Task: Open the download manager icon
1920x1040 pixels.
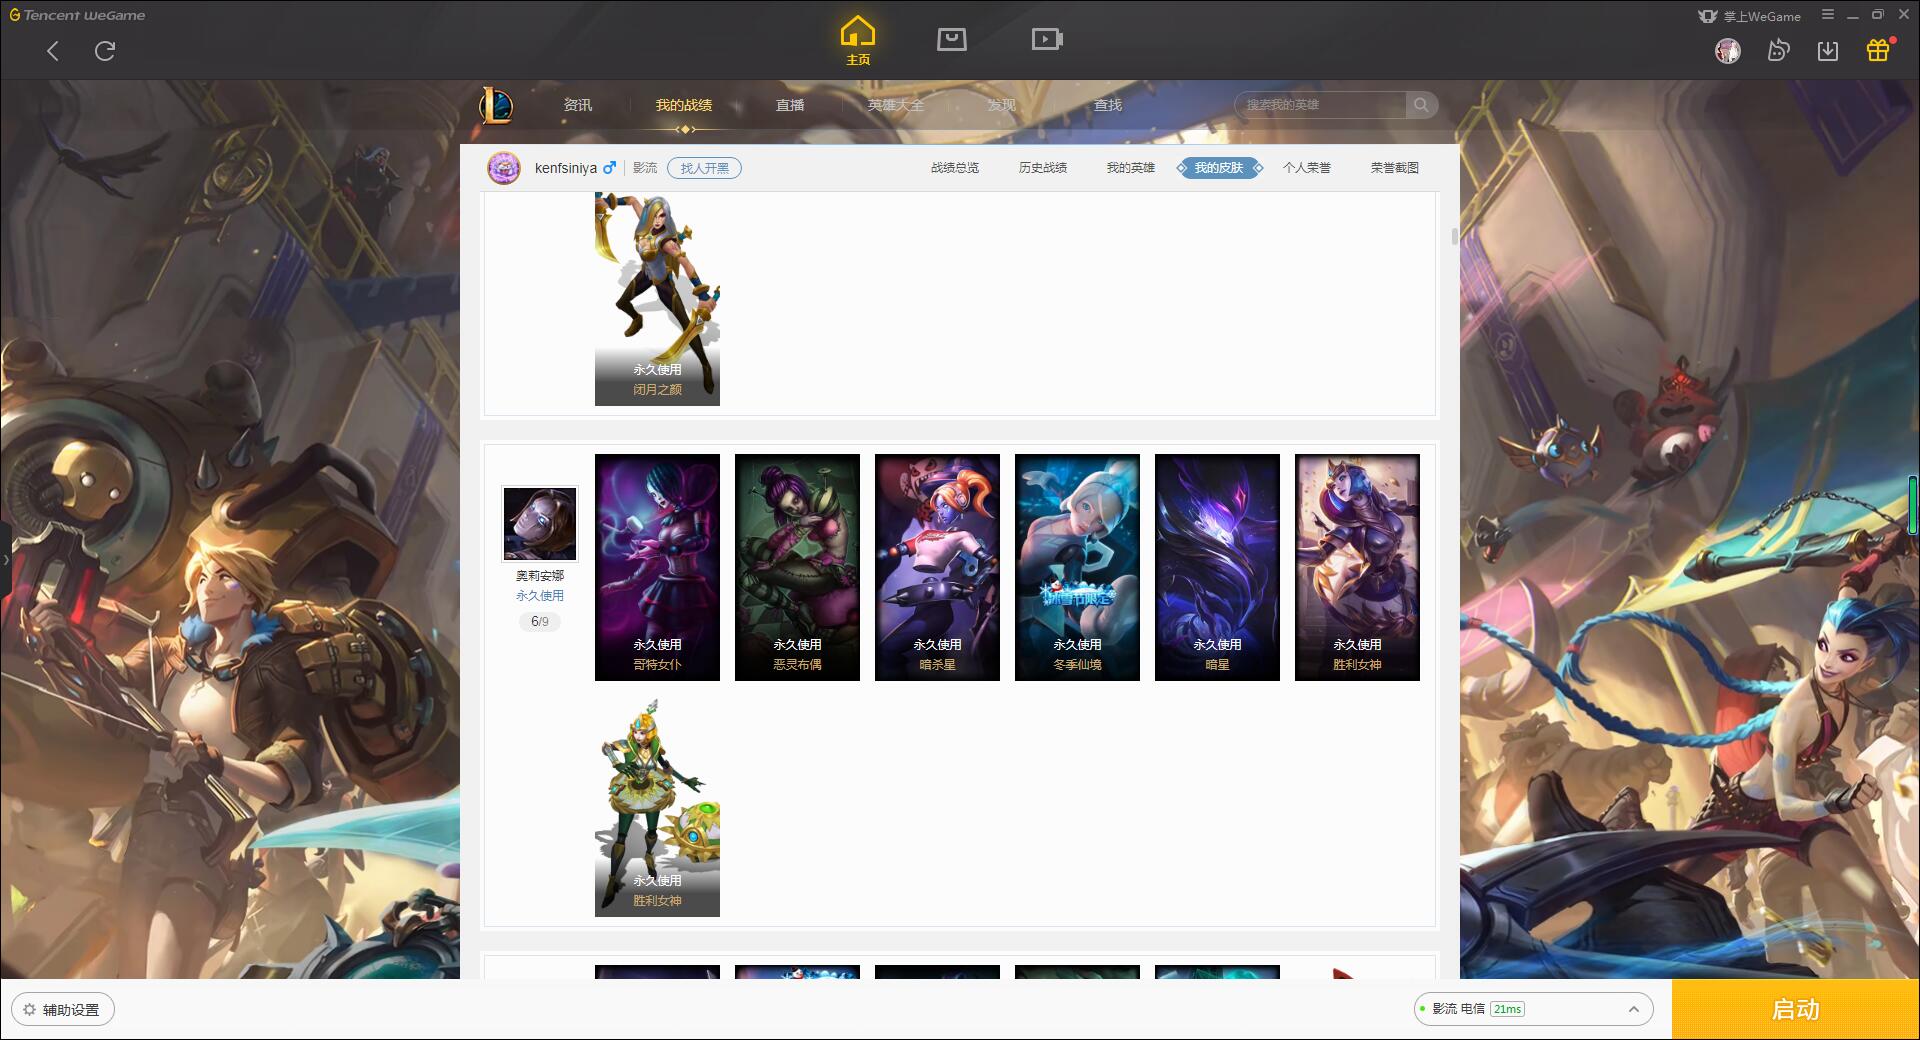Action: (x=1828, y=50)
